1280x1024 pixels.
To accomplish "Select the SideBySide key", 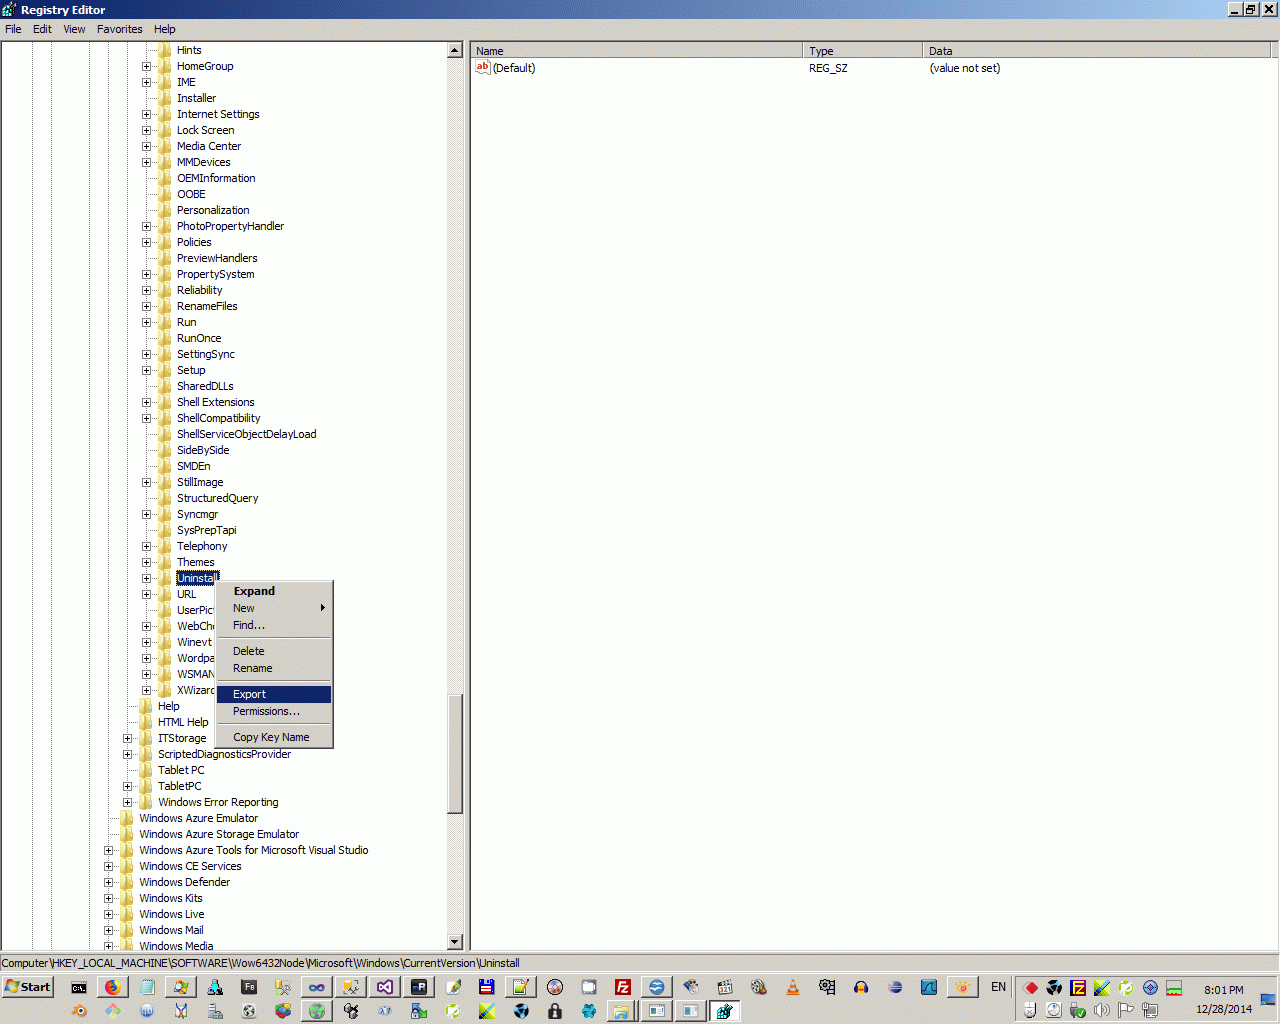I will click(203, 450).
